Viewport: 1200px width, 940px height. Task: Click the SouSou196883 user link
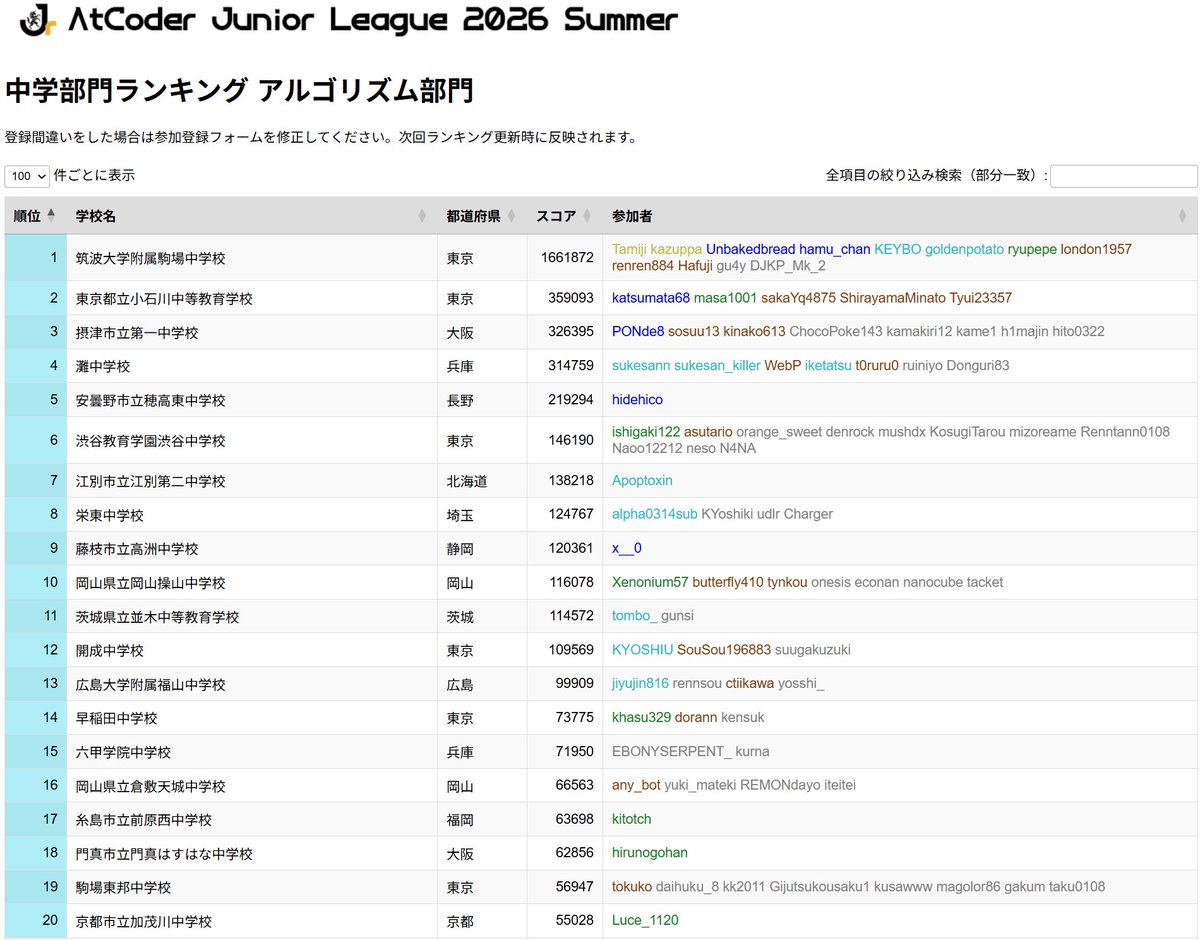pyautogui.click(x=724, y=650)
